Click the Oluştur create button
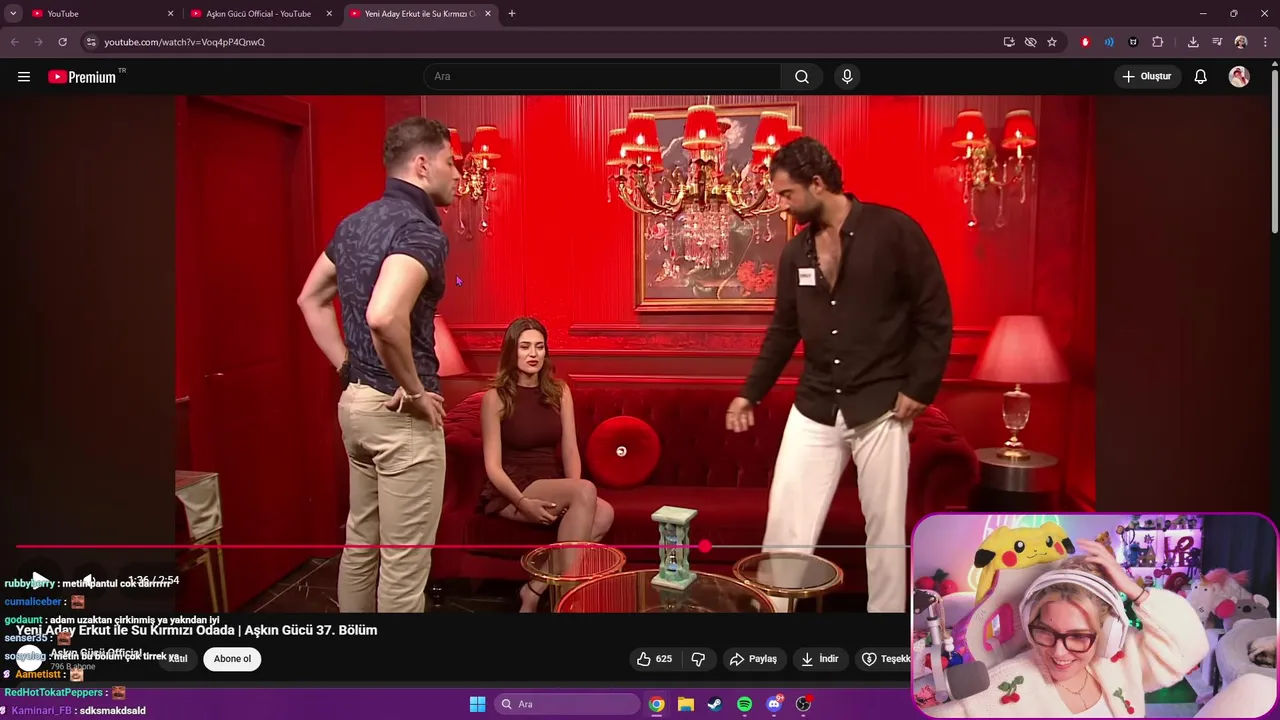 [x=1147, y=77]
